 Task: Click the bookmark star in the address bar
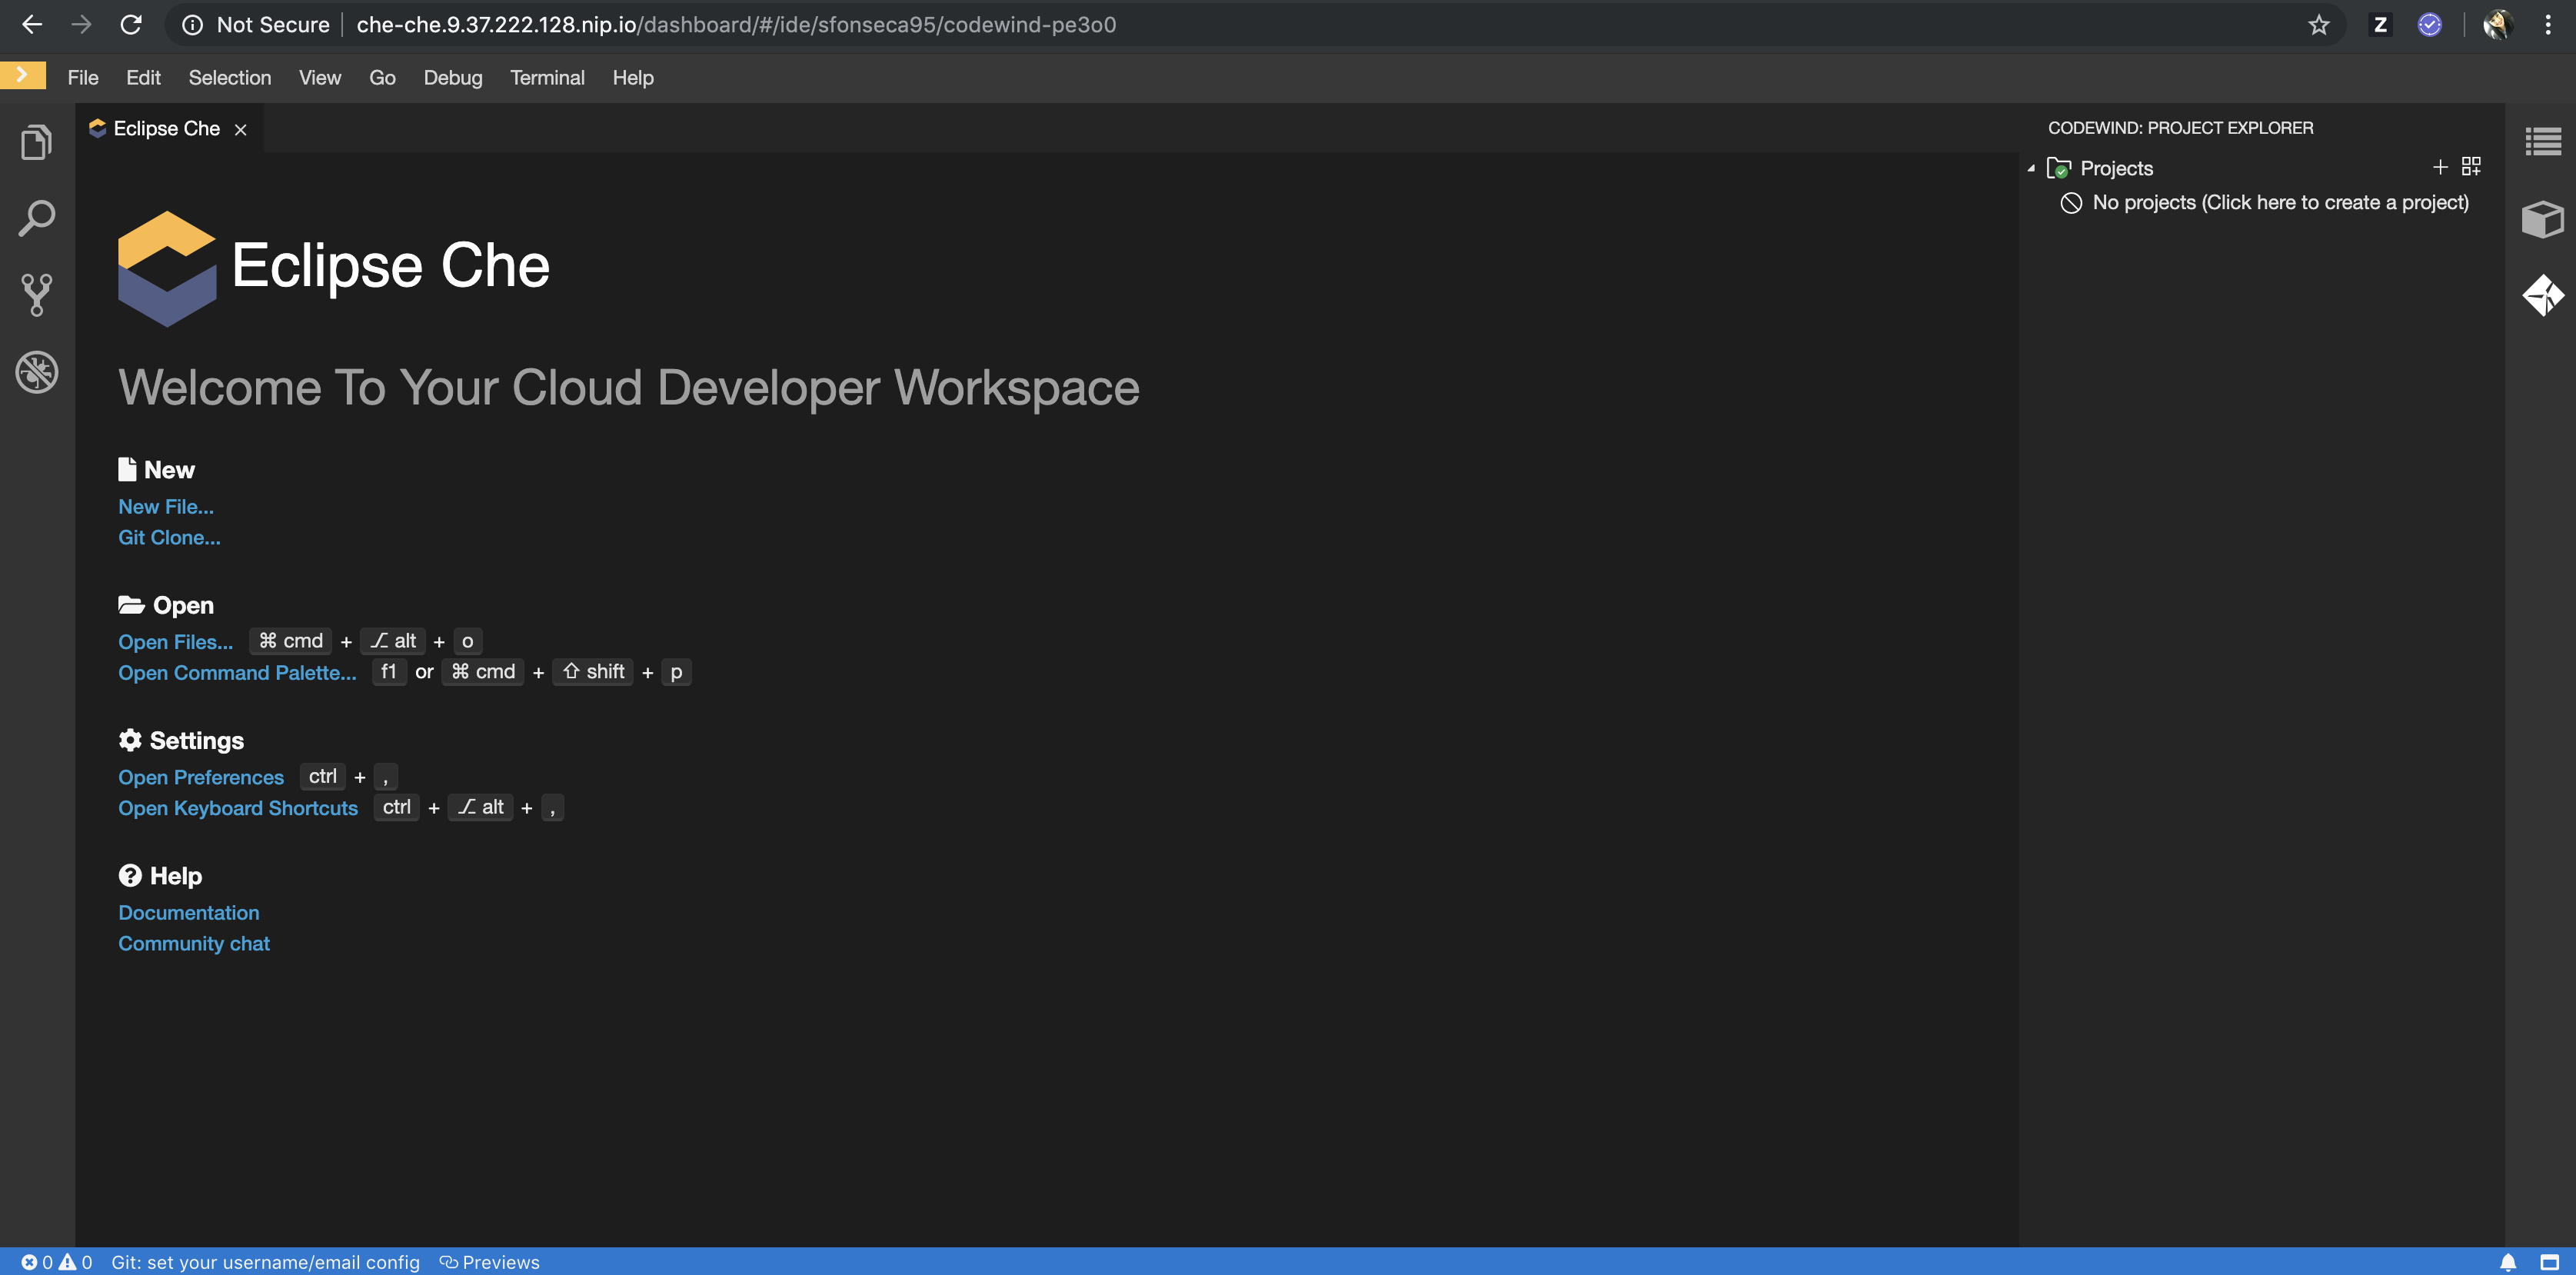click(x=2318, y=25)
